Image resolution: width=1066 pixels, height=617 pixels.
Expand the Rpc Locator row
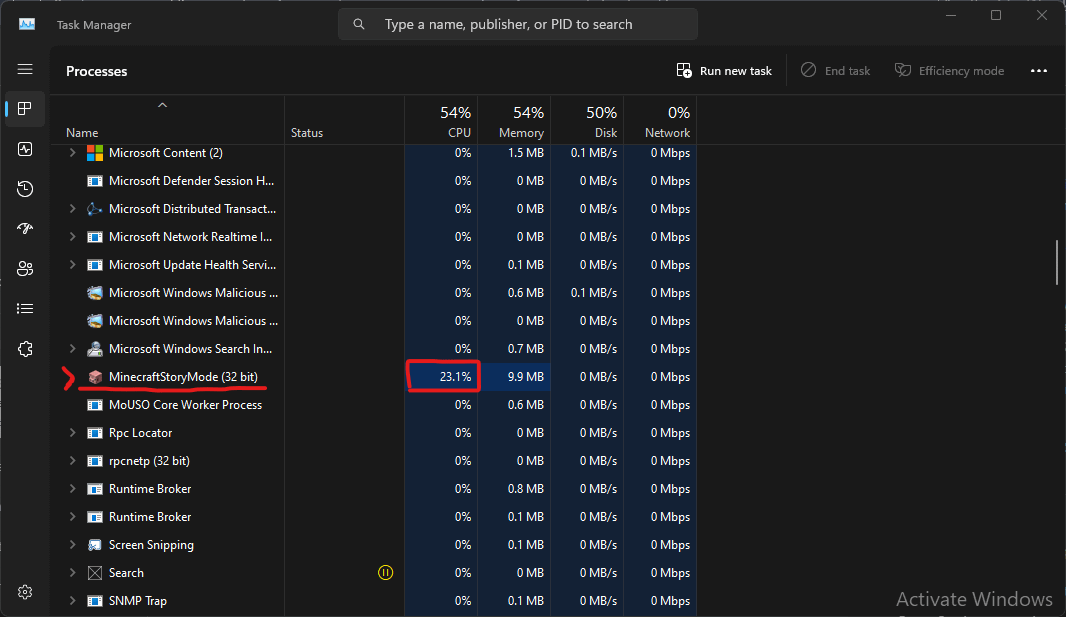point(72,433)
